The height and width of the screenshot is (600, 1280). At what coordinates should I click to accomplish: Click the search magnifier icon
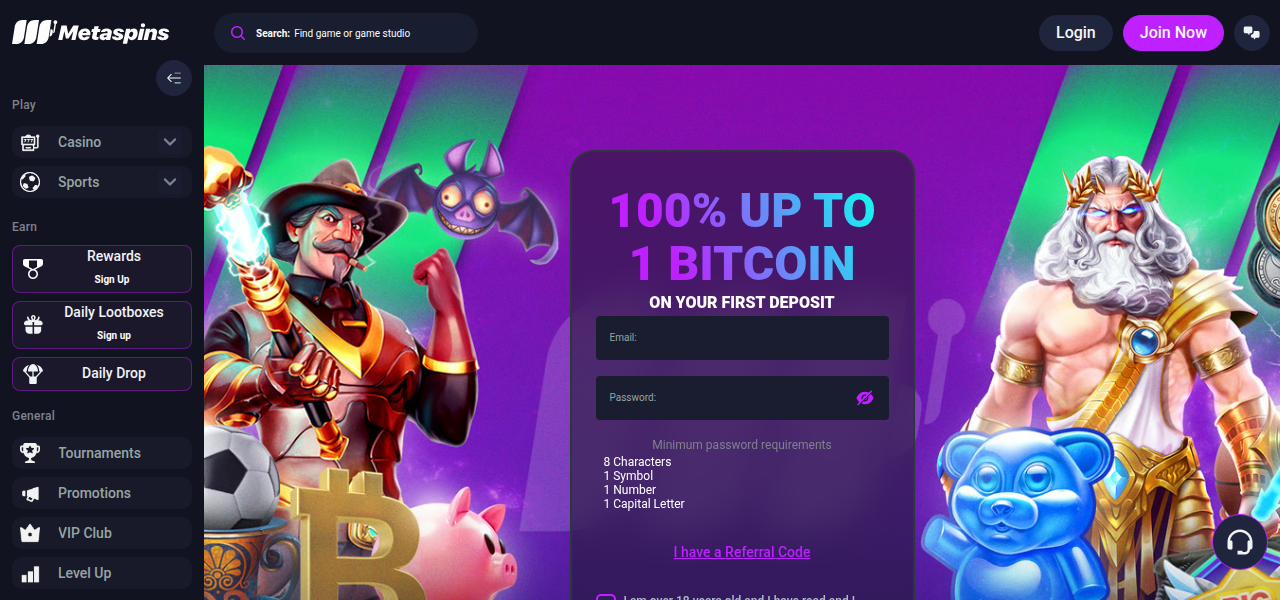[238, 33]
